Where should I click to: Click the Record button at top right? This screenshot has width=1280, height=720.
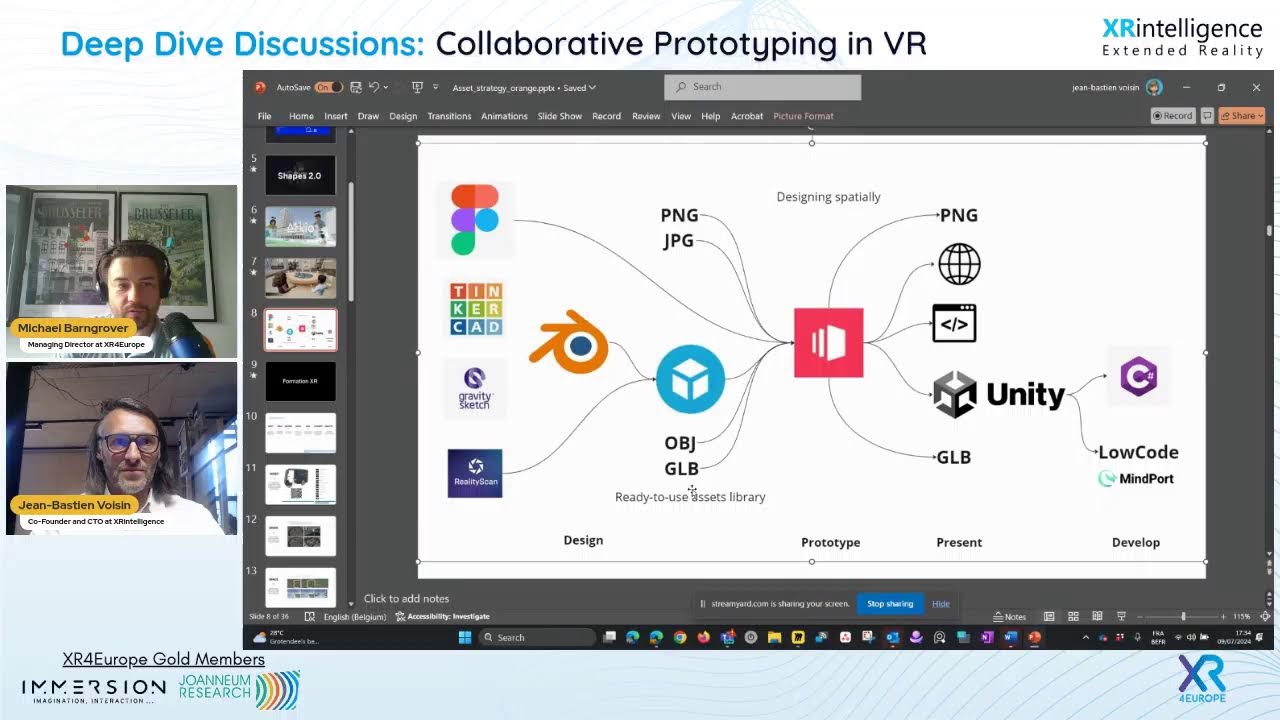[1173, 116]
